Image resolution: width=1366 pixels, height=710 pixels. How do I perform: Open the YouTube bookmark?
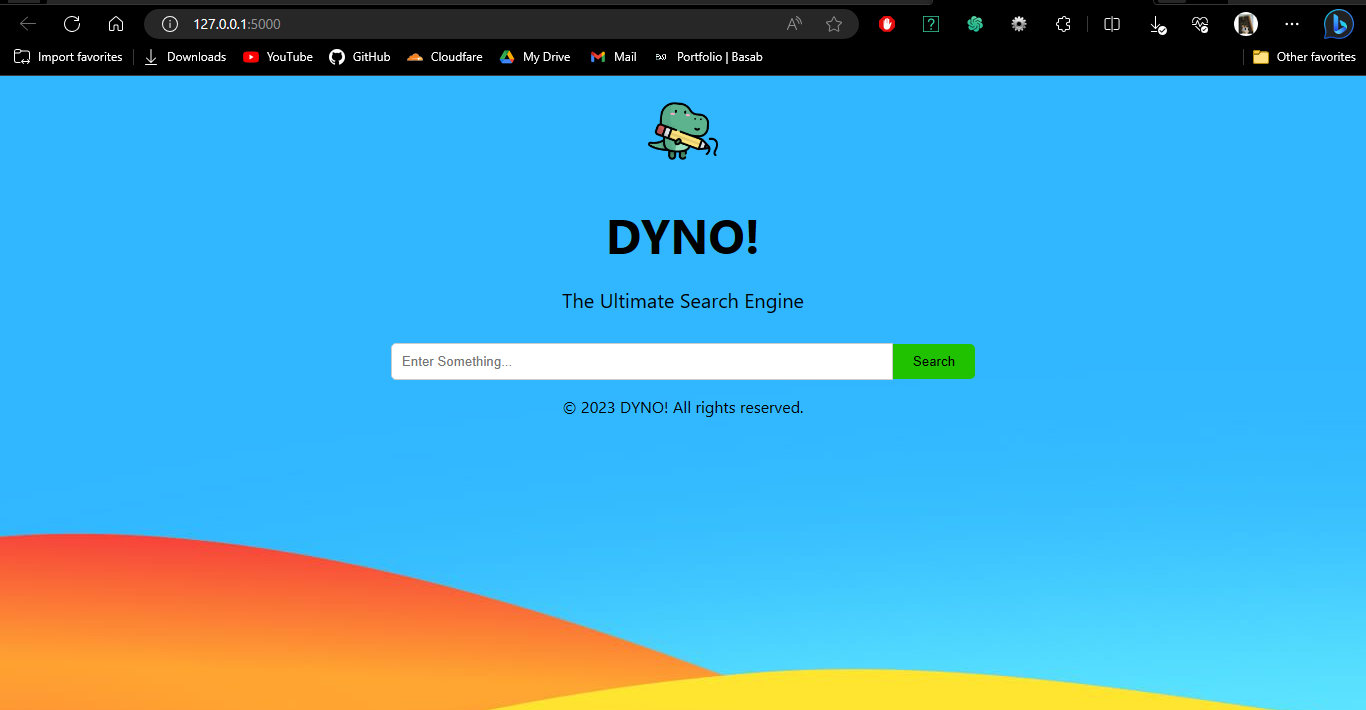click(x=278, y=57)
